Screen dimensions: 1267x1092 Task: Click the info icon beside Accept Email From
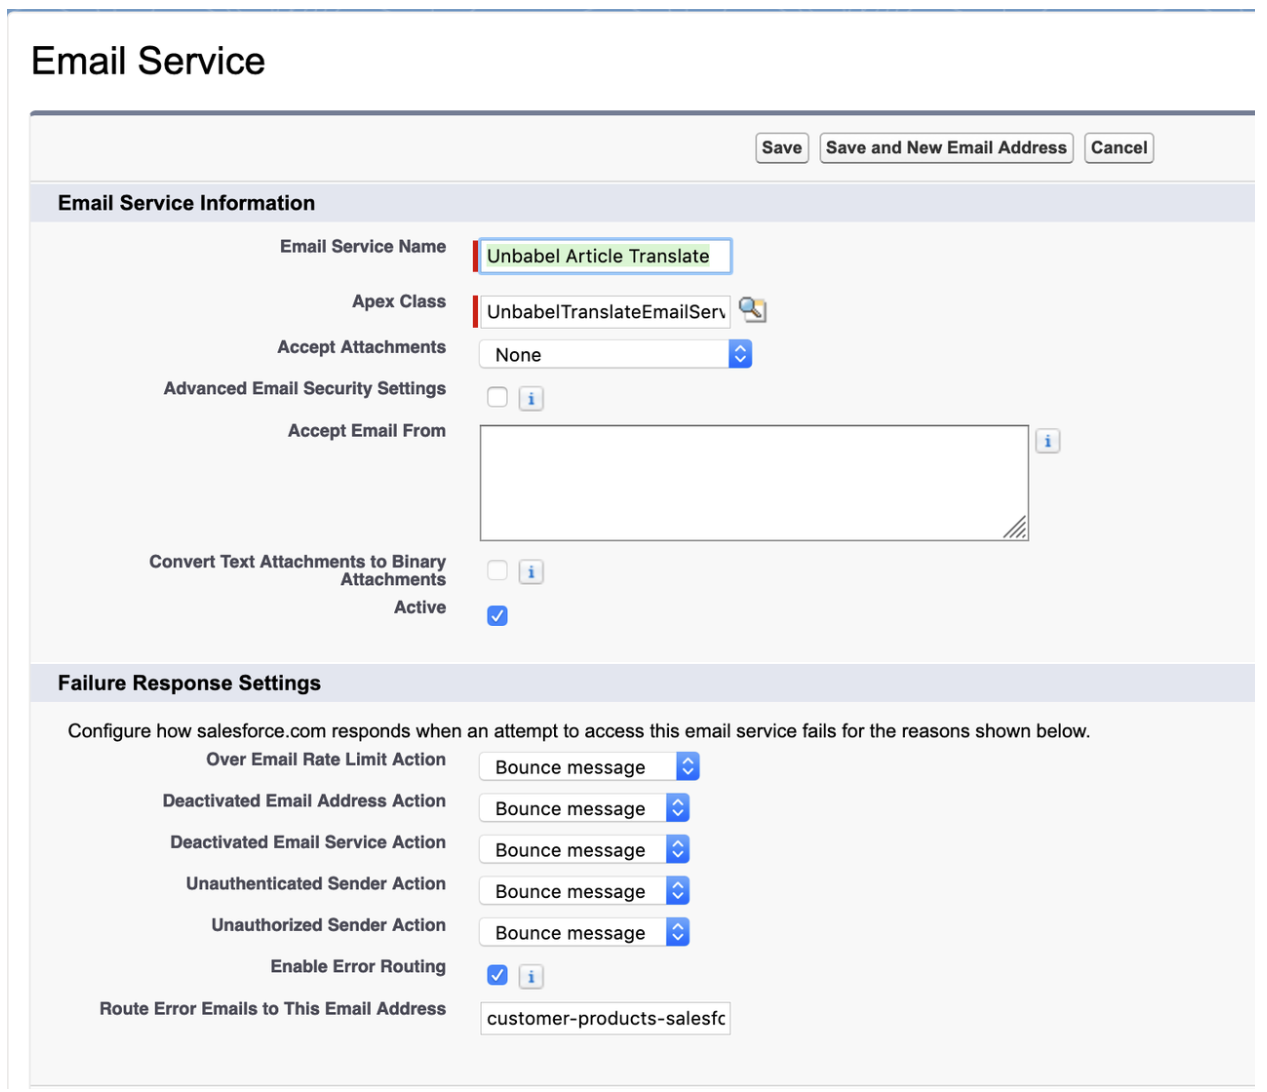click(x=1047, y=441)
